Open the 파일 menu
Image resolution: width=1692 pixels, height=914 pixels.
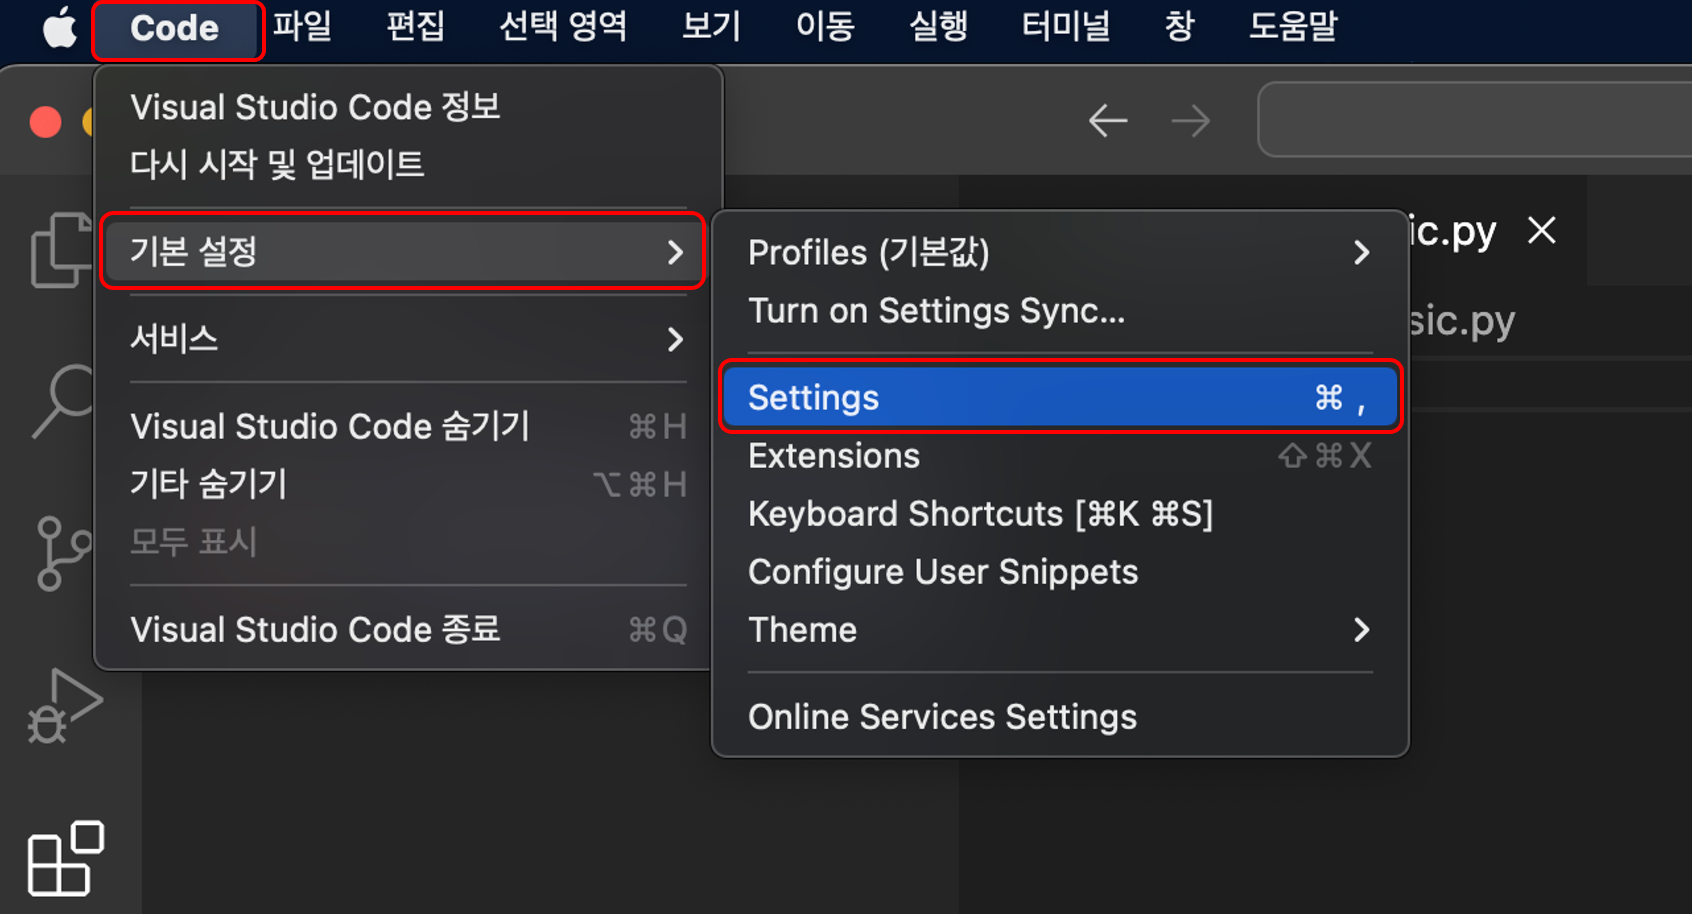pos(302,27)
